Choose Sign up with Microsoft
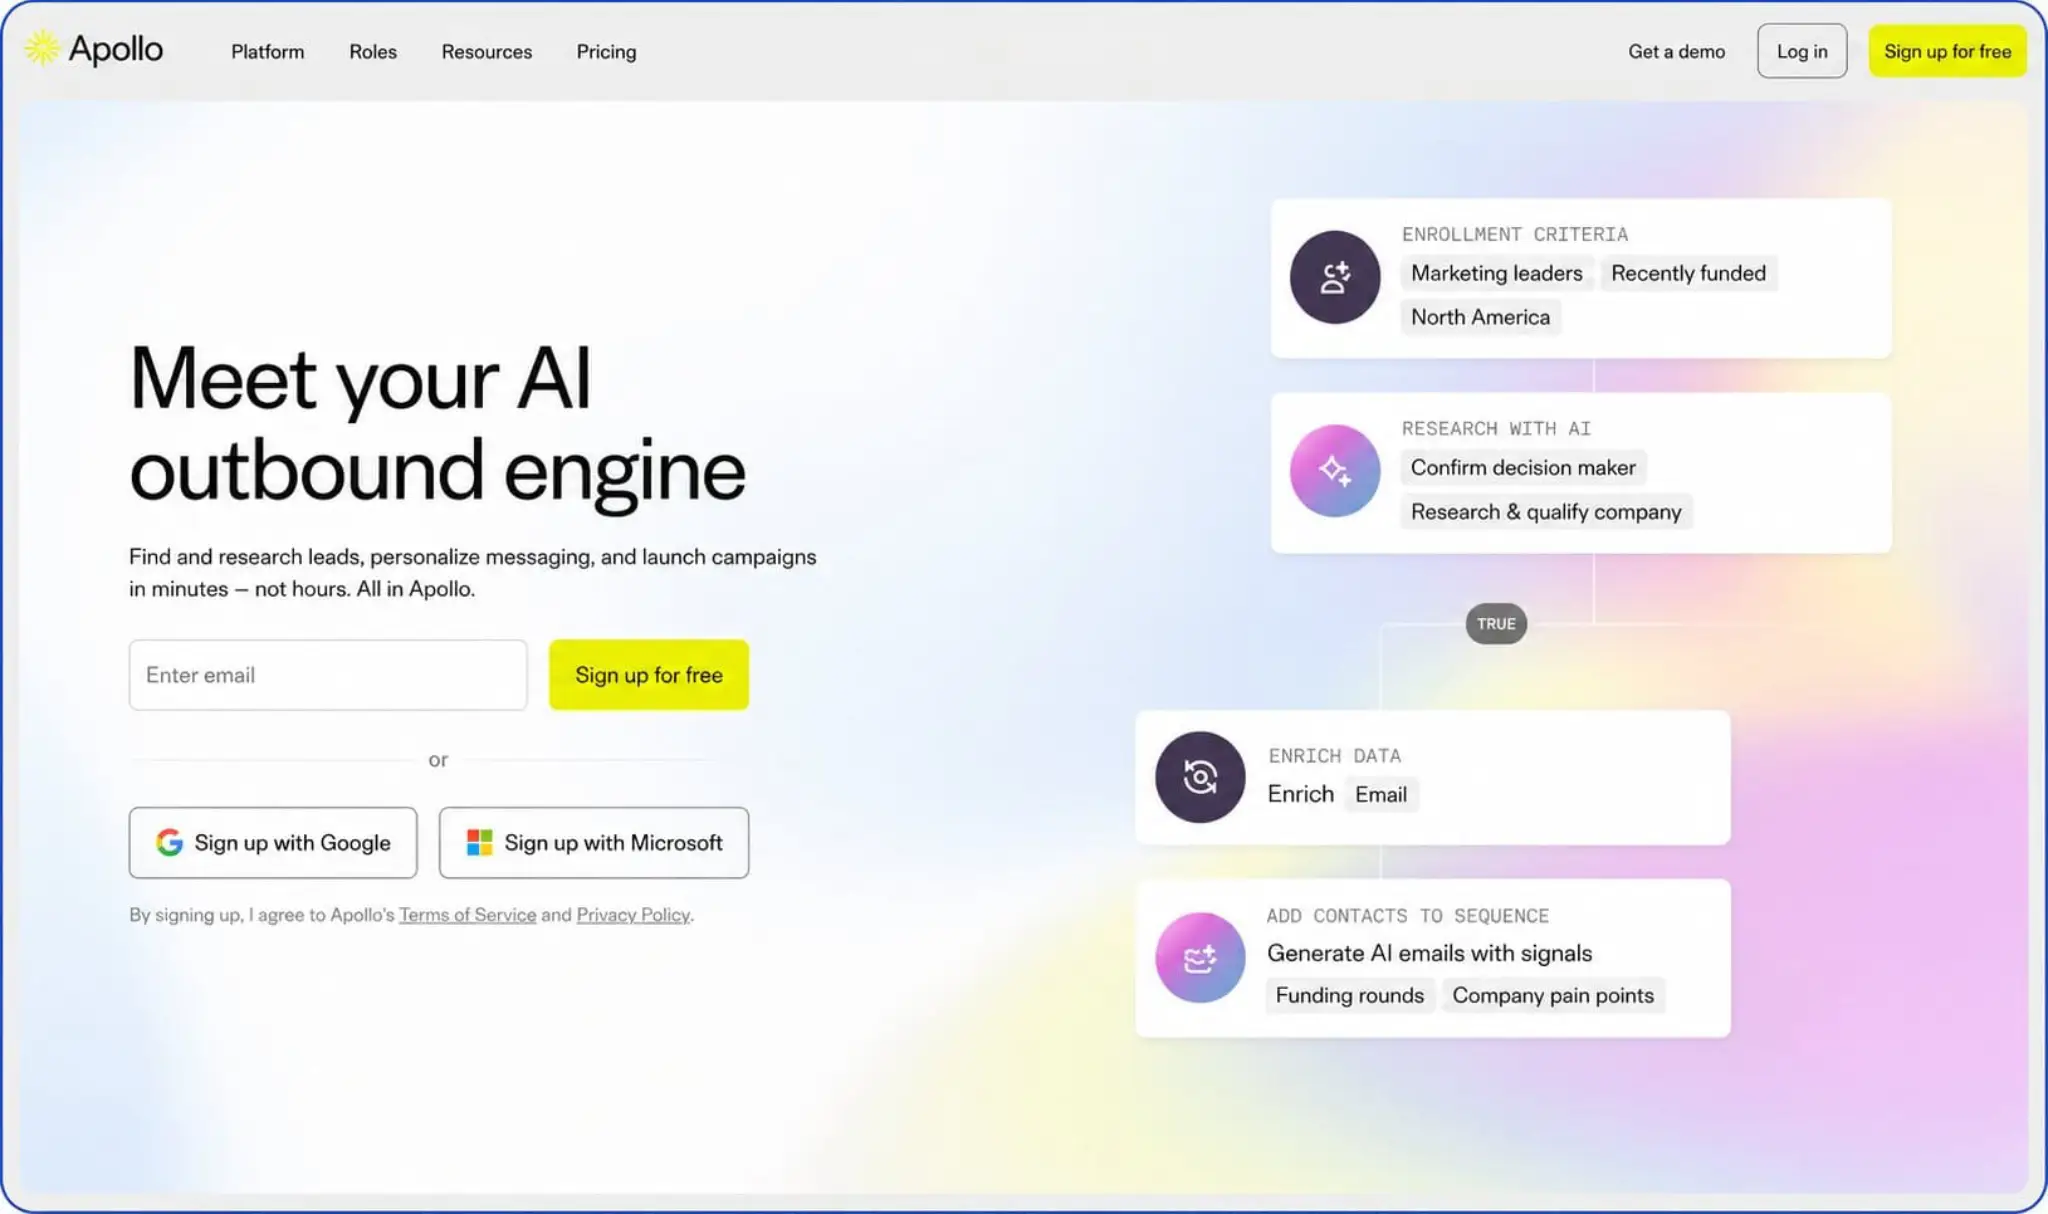This screenshot has width=2048, height=1214. [594, 843]
